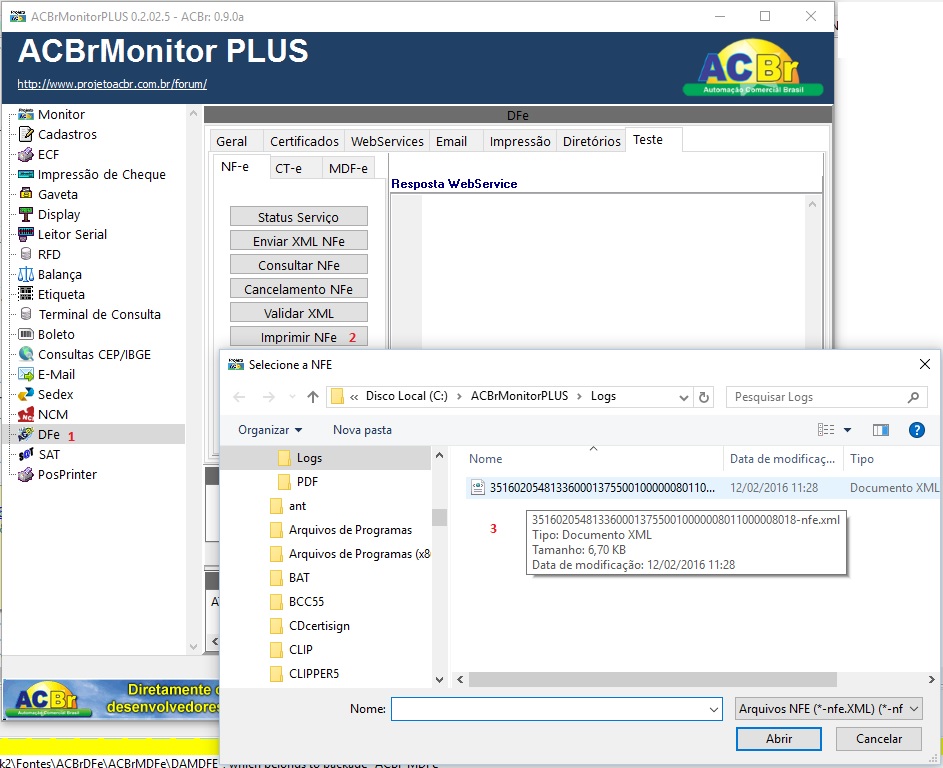943x768 pixels.
Task: Select the Etiqueta barcode icon
Action: (x=26, y=294)
